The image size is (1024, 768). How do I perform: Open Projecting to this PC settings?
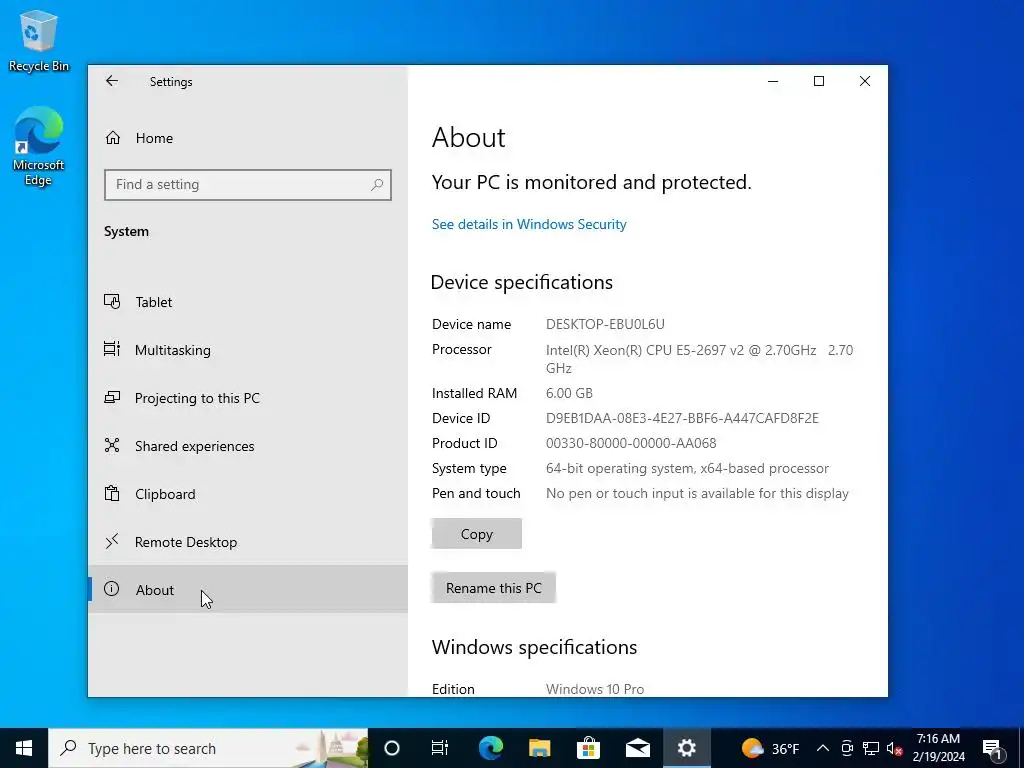(x=248, y=398)
